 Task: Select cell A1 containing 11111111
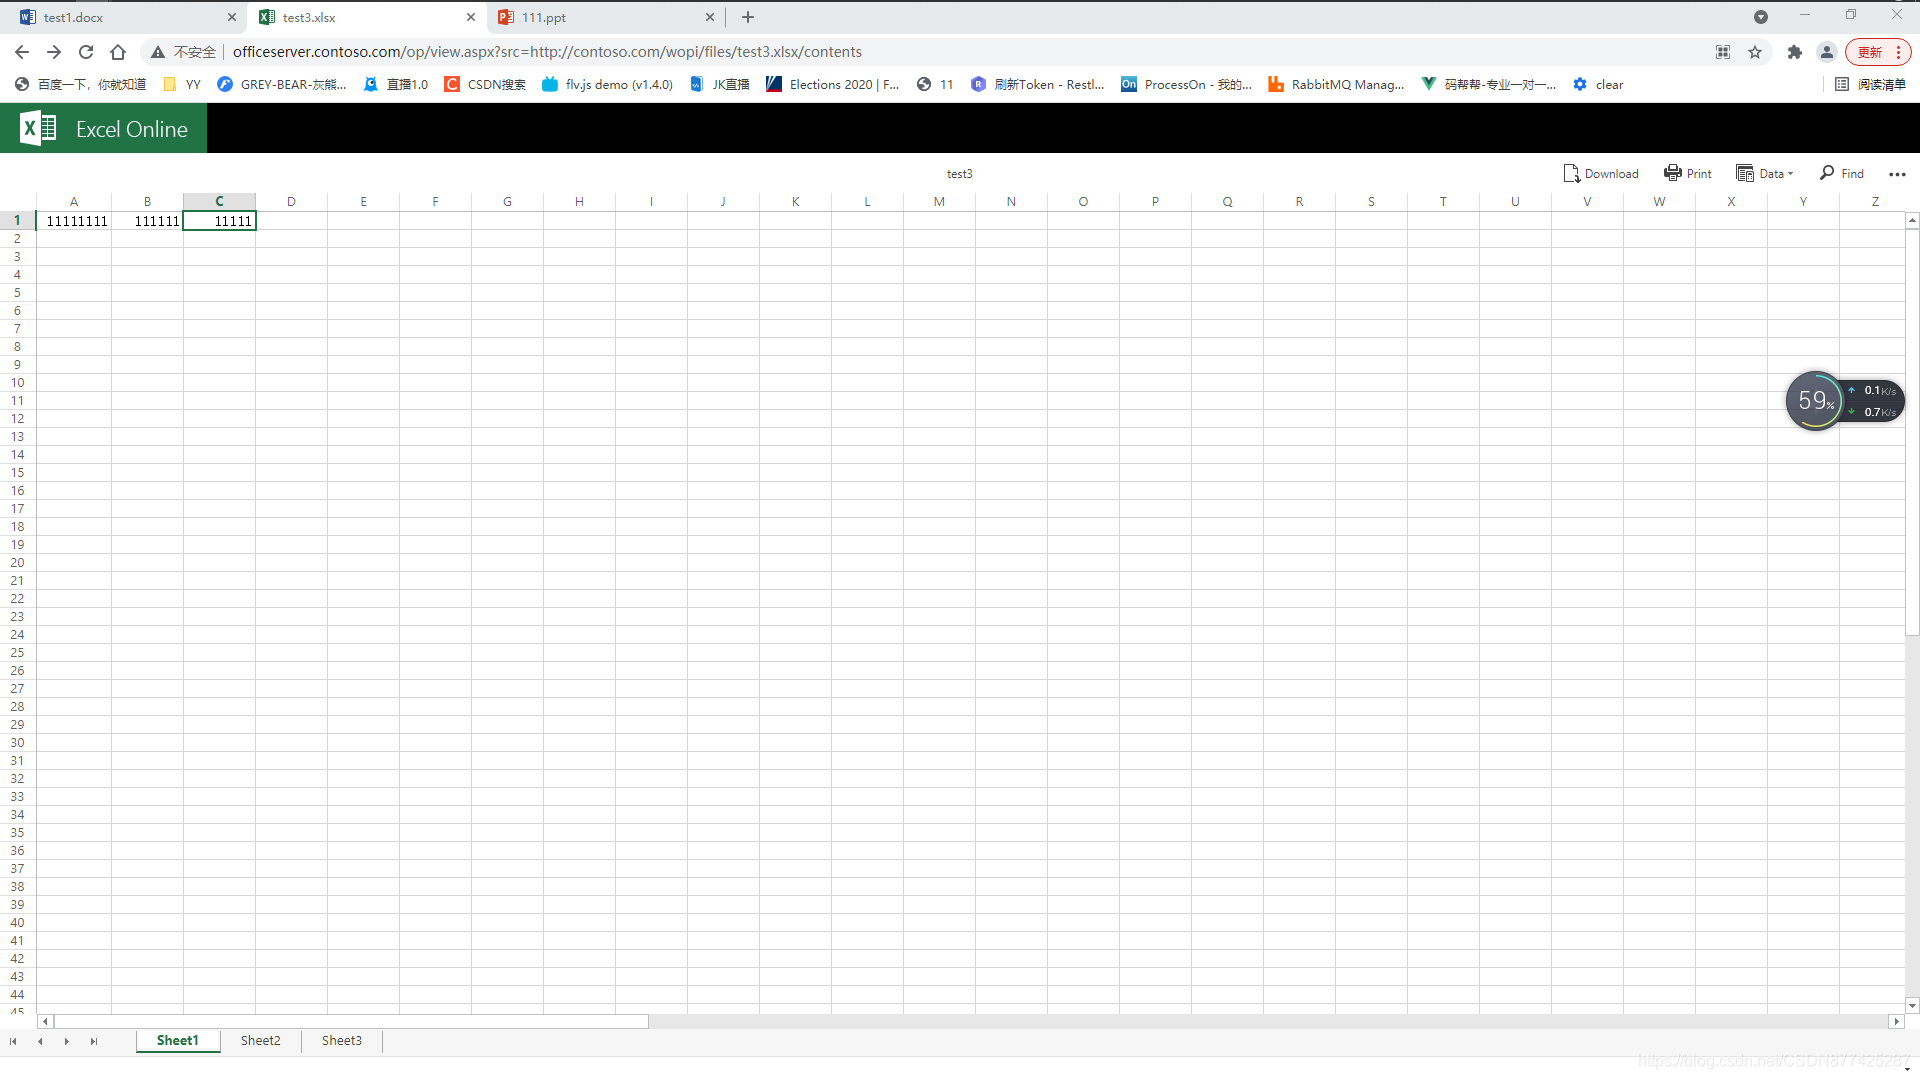click(x=74, y=221)
